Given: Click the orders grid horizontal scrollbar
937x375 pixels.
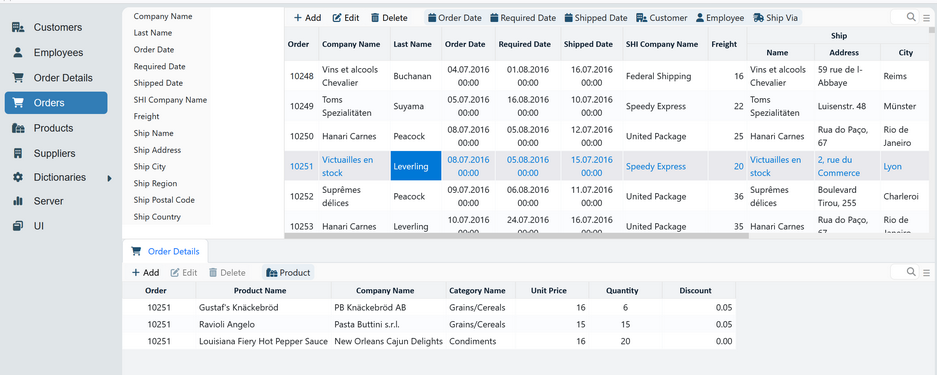Looking at the screenshot, I should coord(516,236).
